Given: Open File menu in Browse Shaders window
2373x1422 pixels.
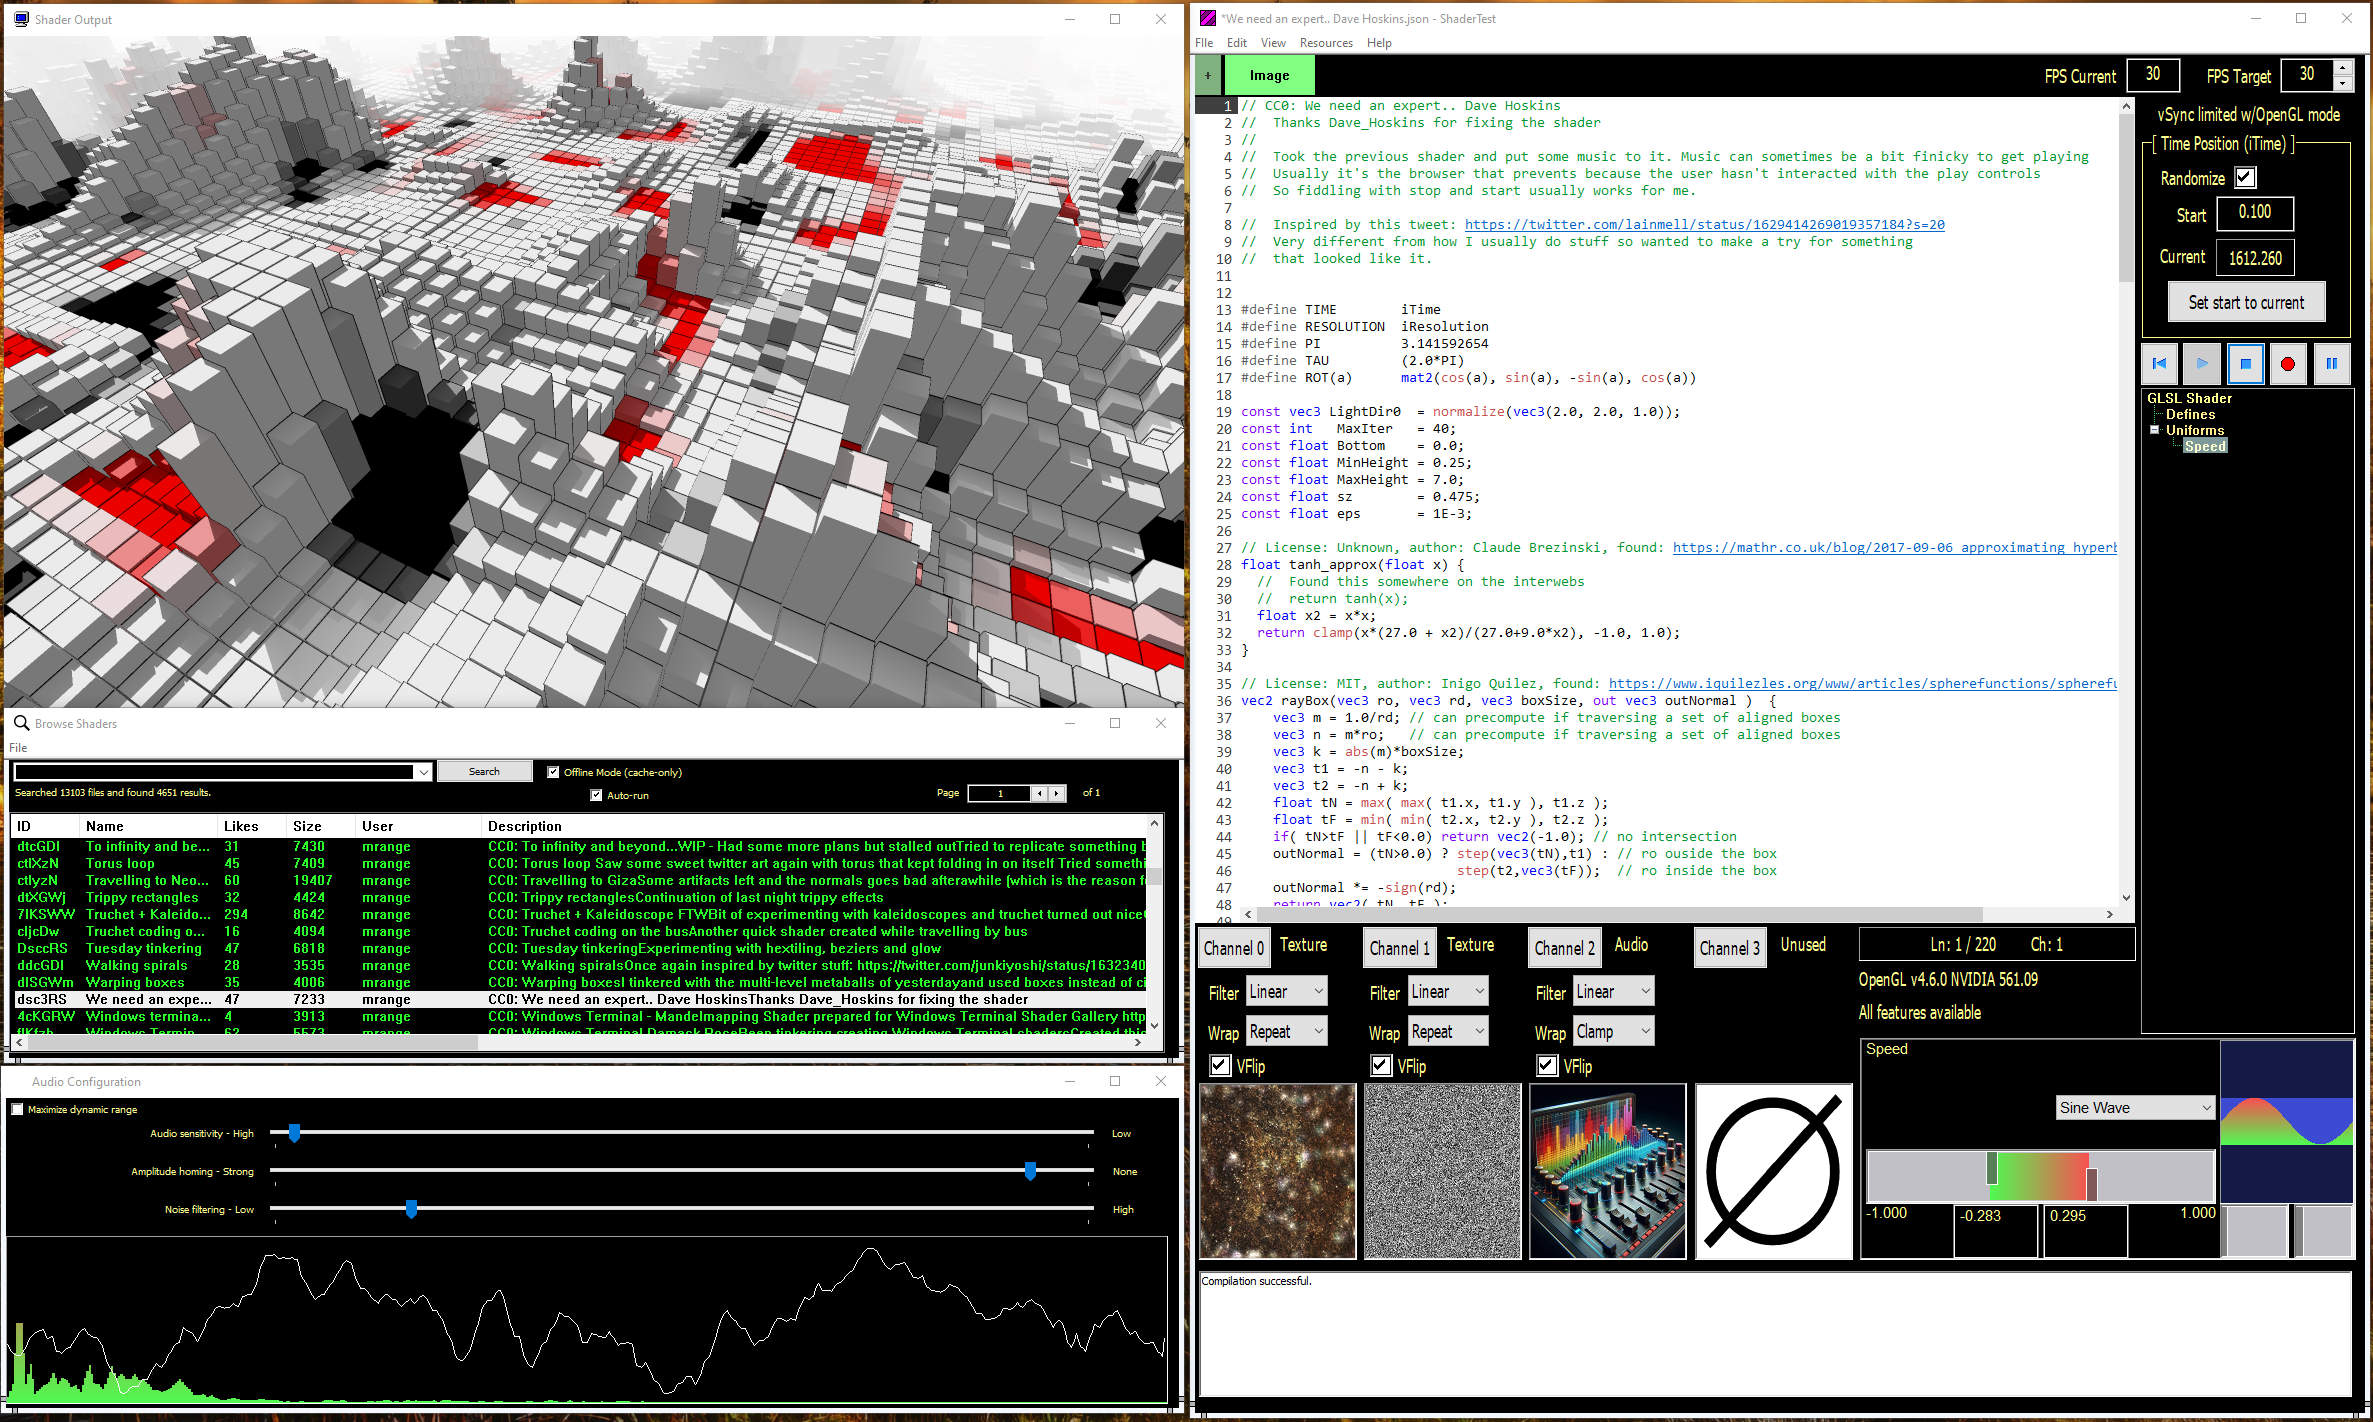Looking at the screenshot, I should click(x=18, y=748).
